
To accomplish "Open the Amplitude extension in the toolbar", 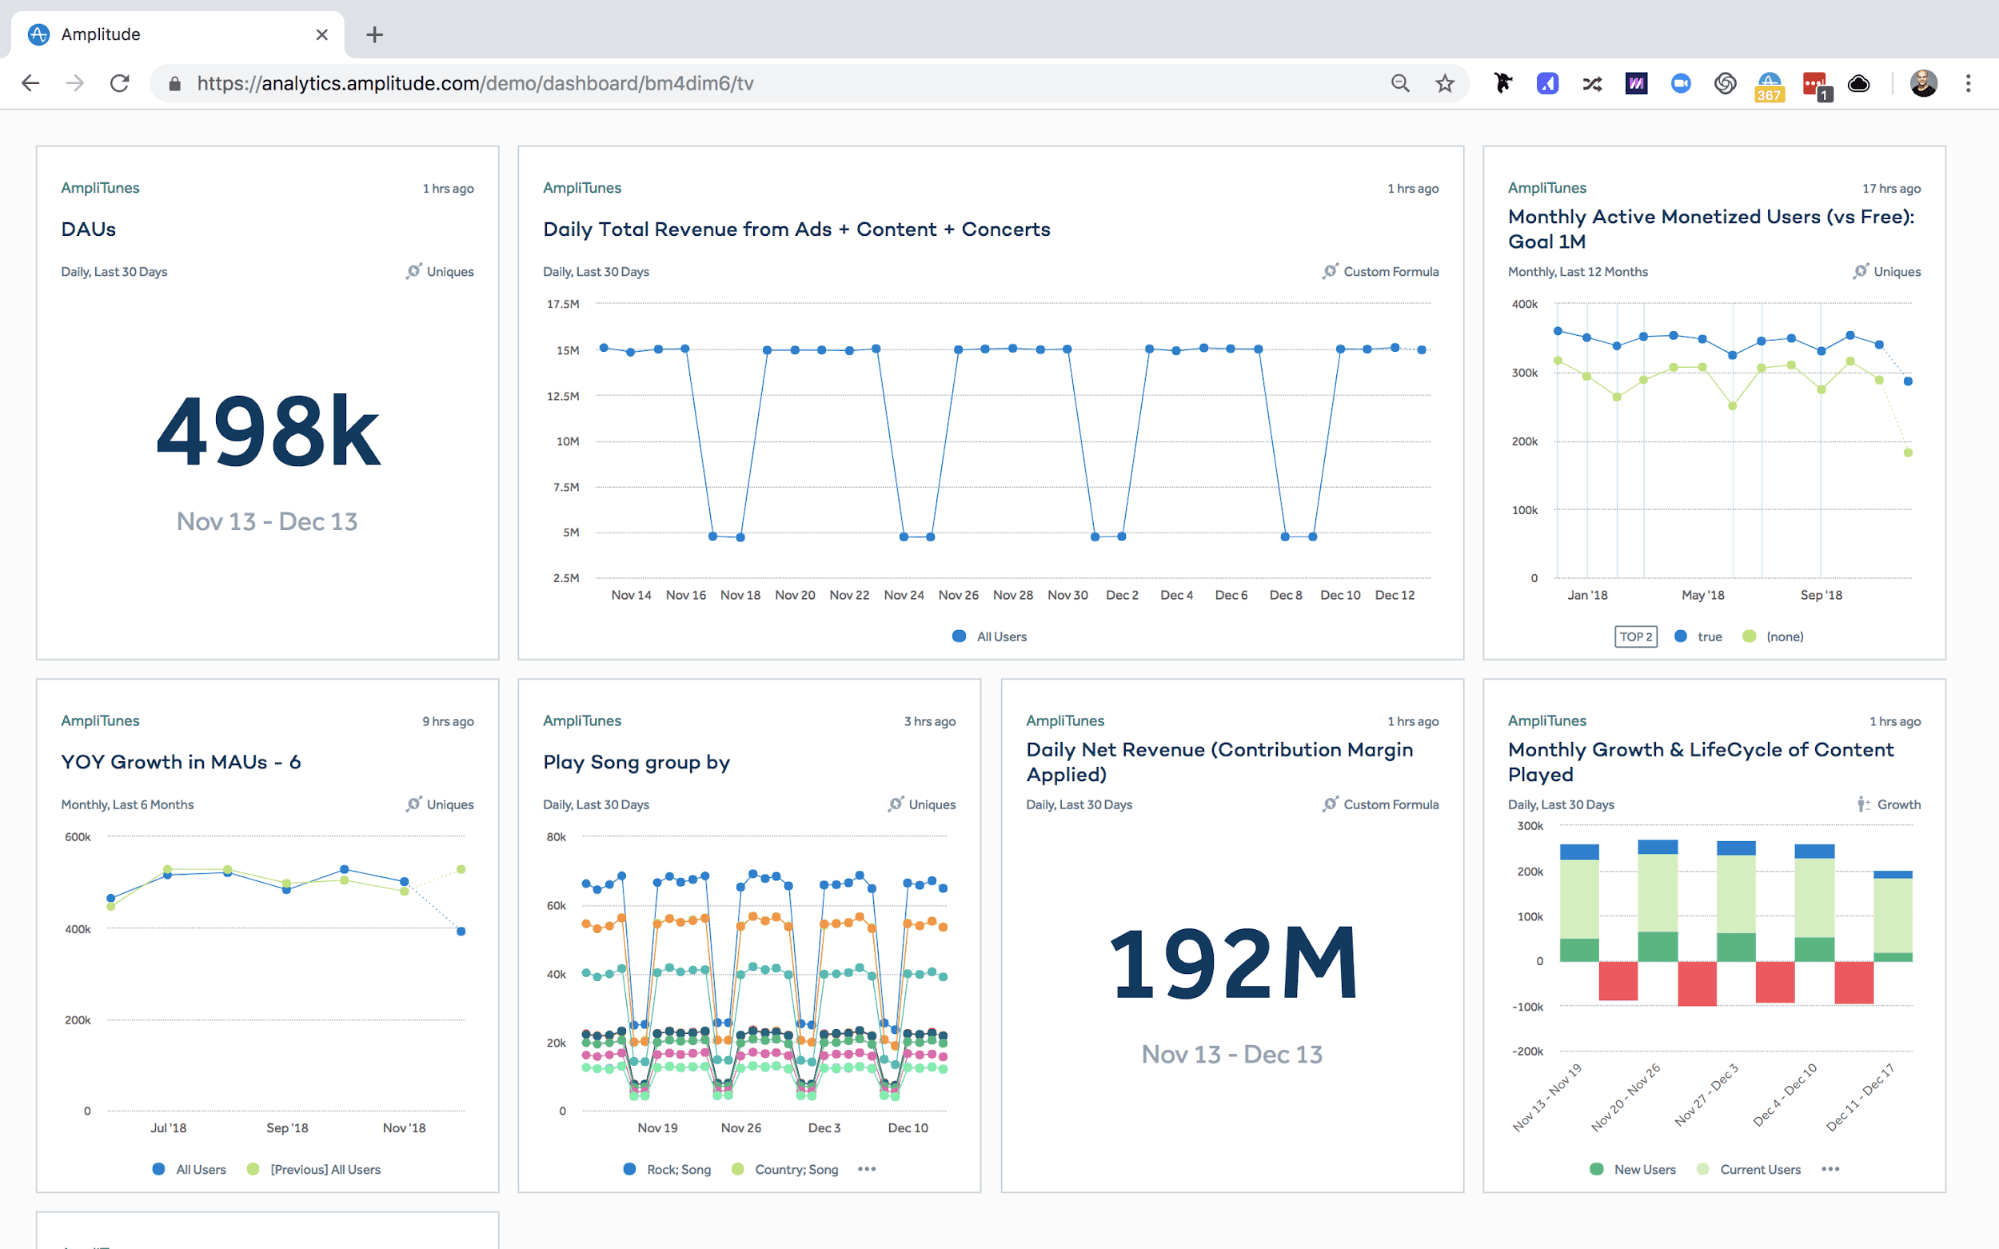I will [1547, 83].
